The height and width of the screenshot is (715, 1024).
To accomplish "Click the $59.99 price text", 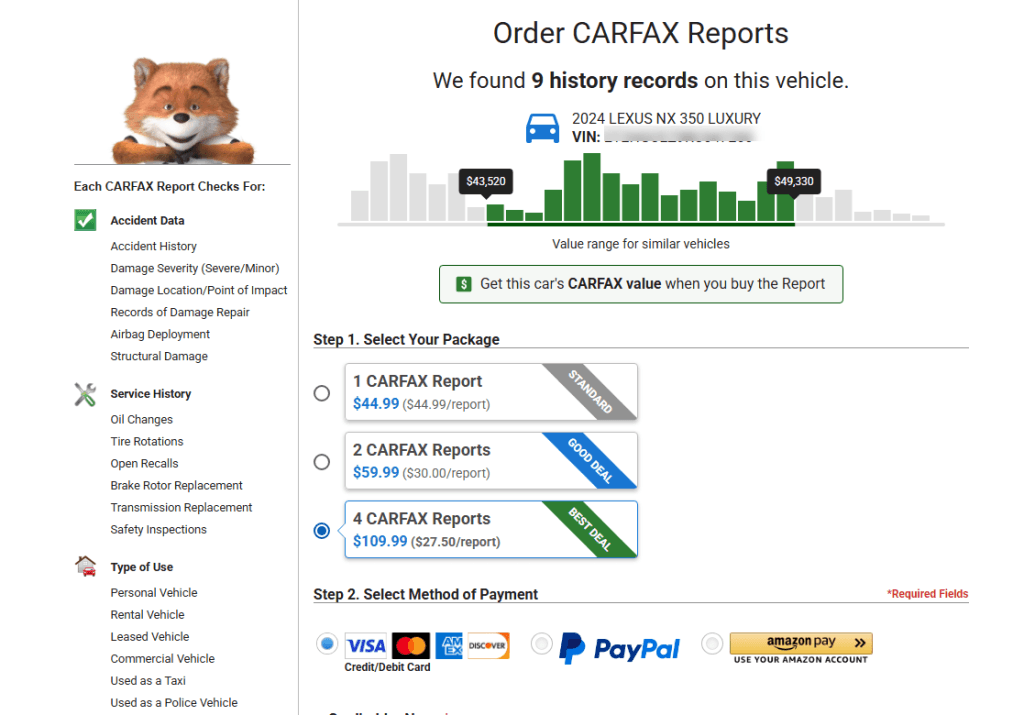I will pos(376,472).
